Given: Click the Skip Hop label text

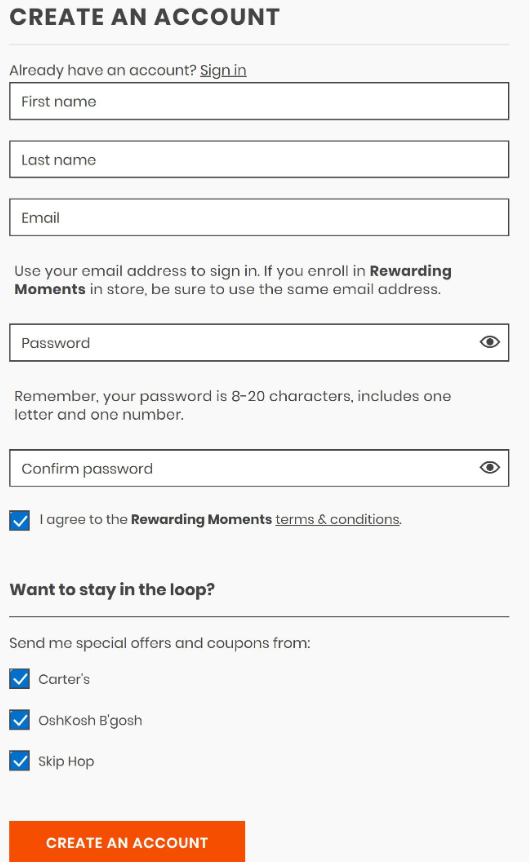Looking at the screenshot, I should (66, 761).
